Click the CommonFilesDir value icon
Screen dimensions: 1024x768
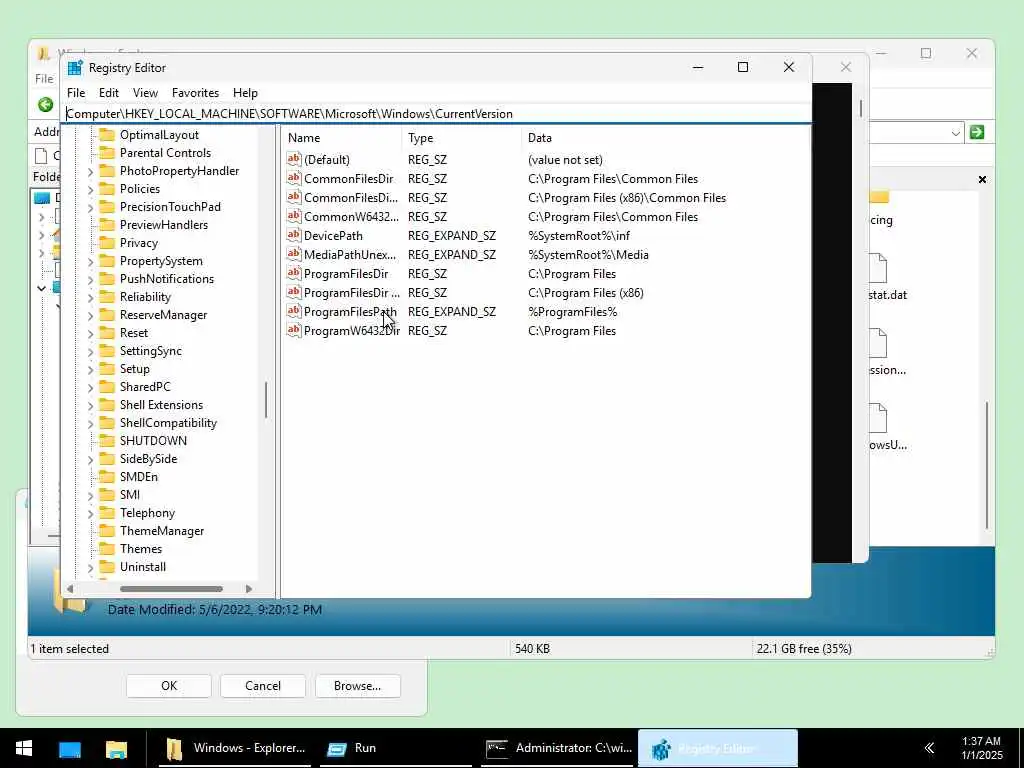[x=294, y=178]
